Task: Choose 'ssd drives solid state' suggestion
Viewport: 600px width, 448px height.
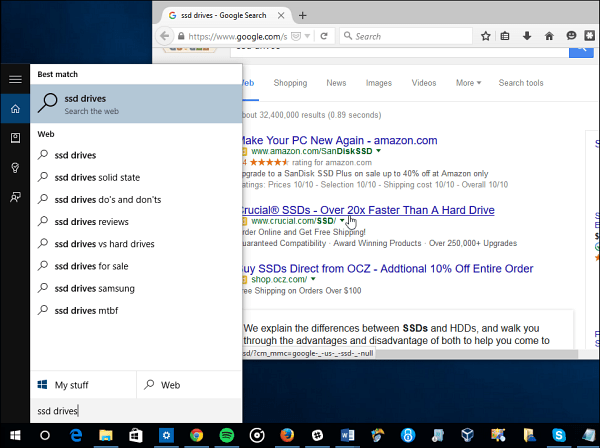Action: [136, 177]
